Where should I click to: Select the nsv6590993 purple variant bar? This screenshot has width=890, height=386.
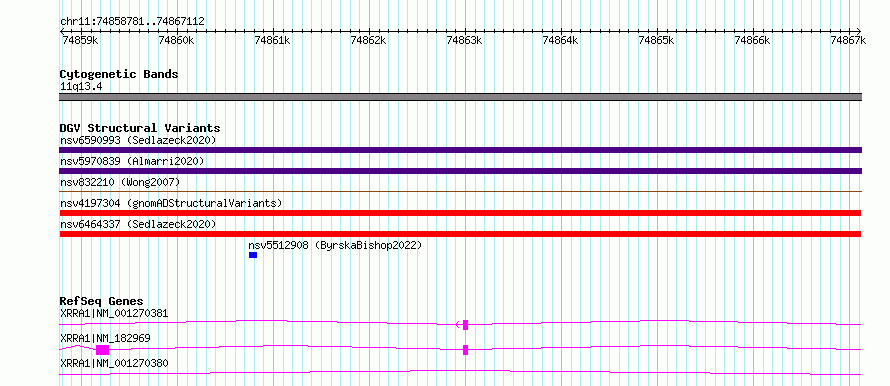pyautogui.click(x=460, y=150)
